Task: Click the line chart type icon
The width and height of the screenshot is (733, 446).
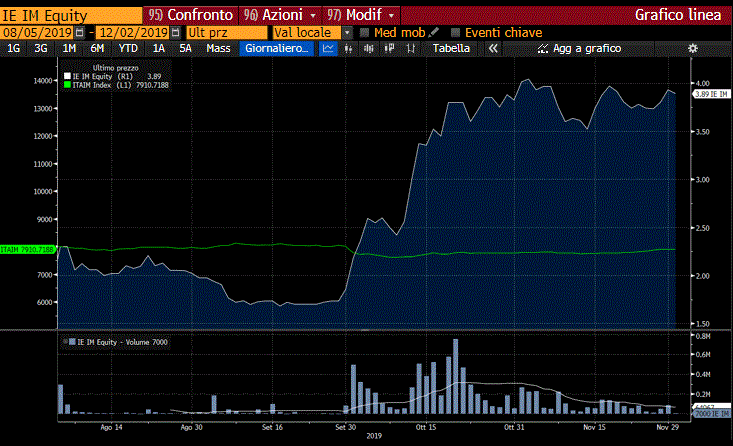Action: tap(328, 48)
